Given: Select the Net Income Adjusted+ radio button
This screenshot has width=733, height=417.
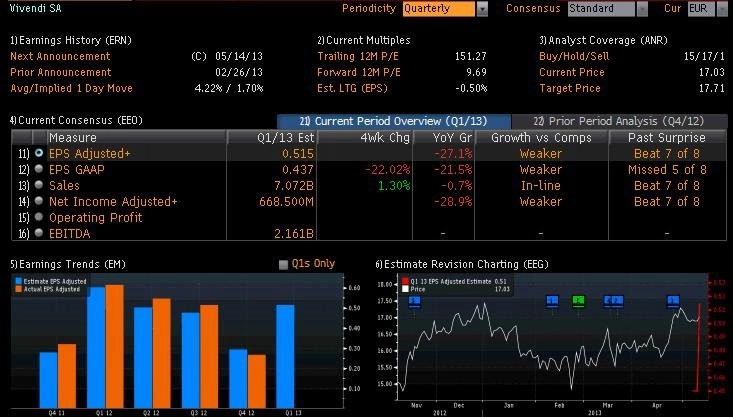Looking at the screenshot, I should (39, 201).
